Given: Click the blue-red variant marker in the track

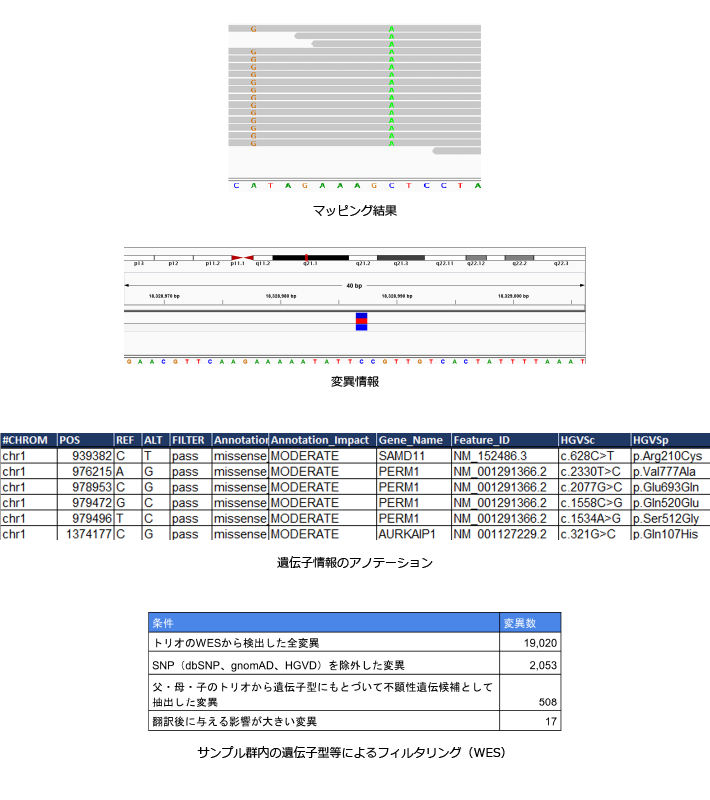Looking at the screenshot, I should [361, 321].
